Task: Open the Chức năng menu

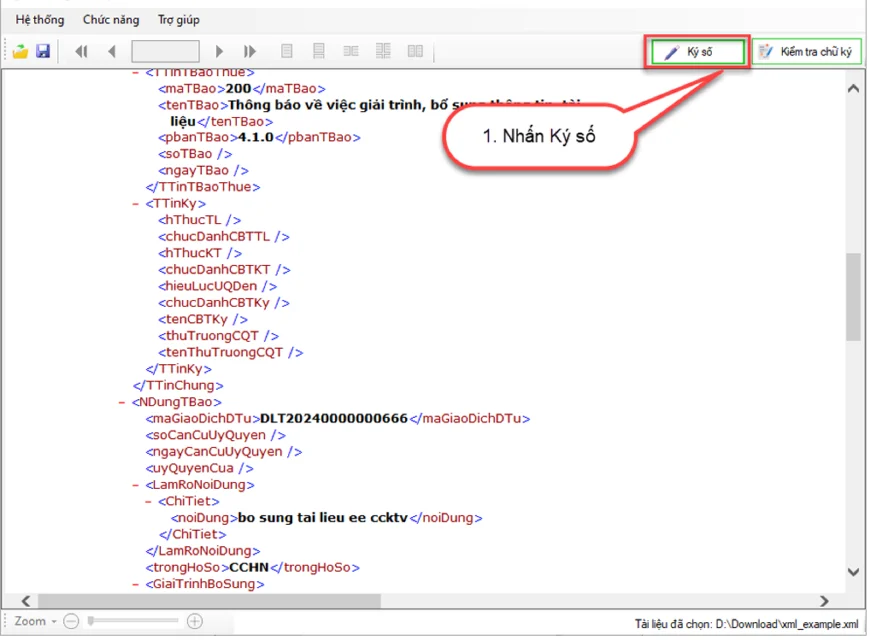Action: point(111,20)
